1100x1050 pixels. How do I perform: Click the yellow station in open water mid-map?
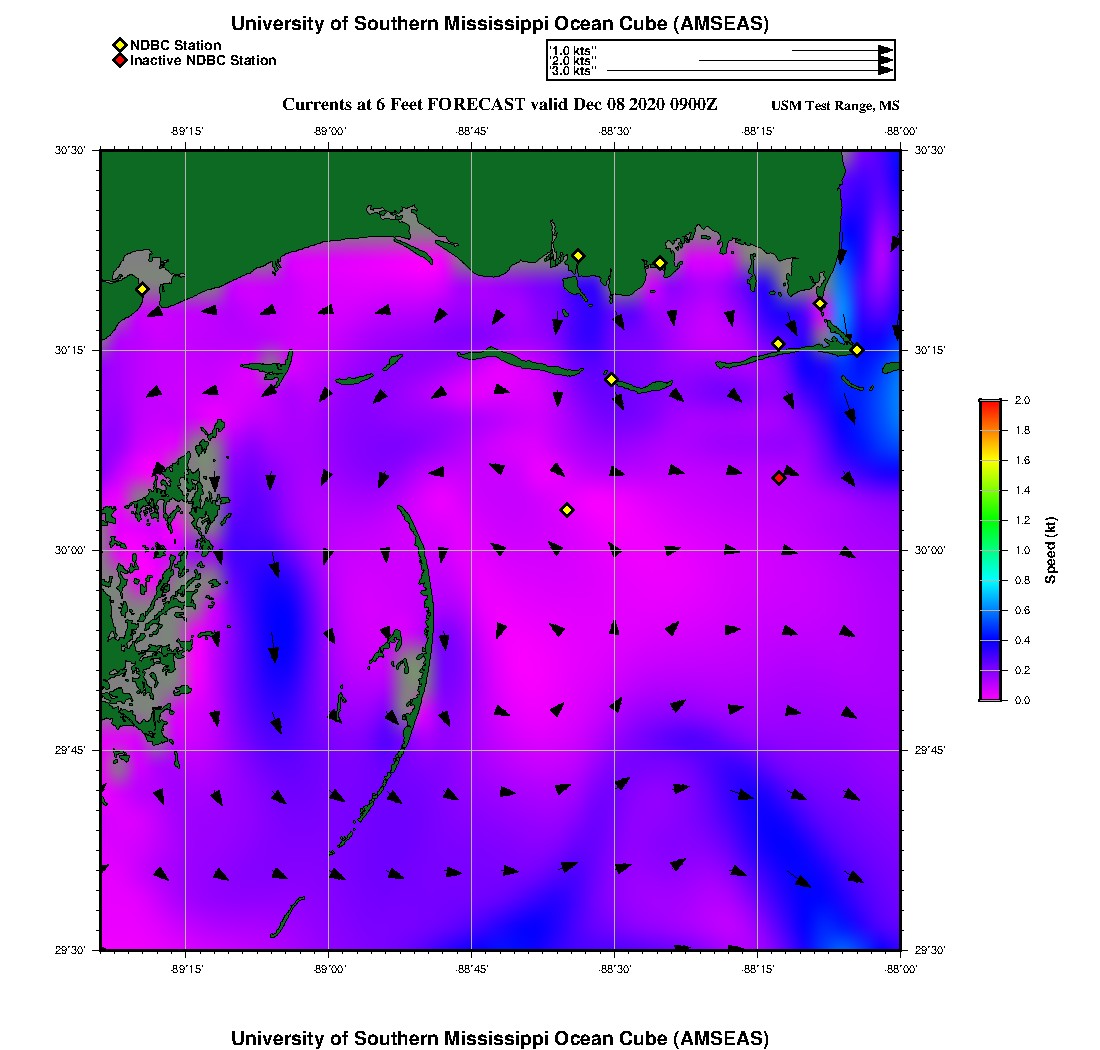pos(567,510)
